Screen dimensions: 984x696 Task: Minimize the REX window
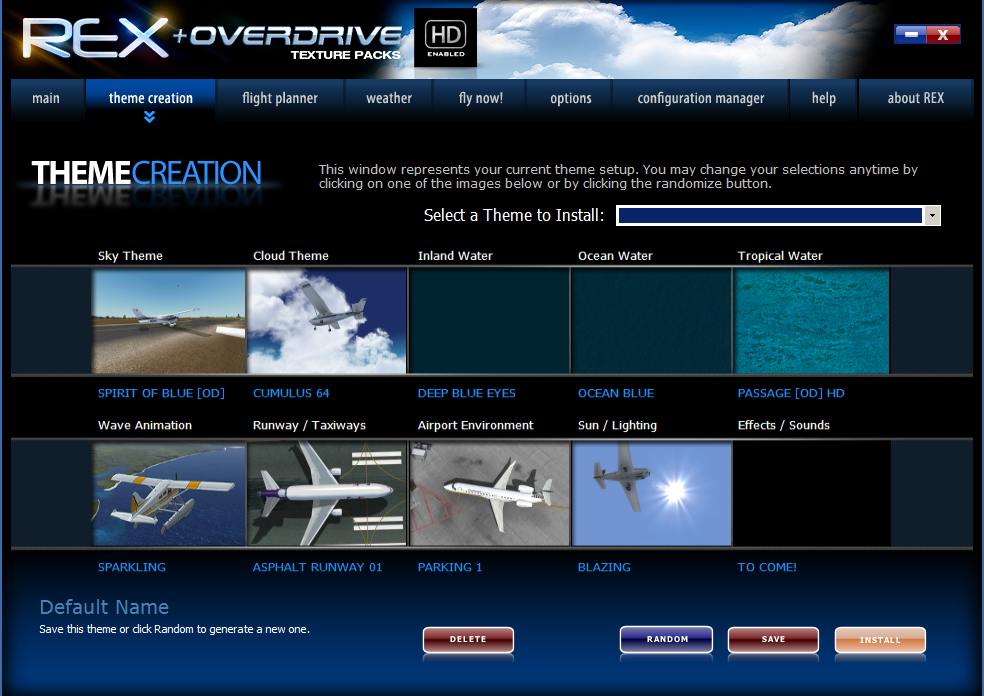(x=910, y=35)
